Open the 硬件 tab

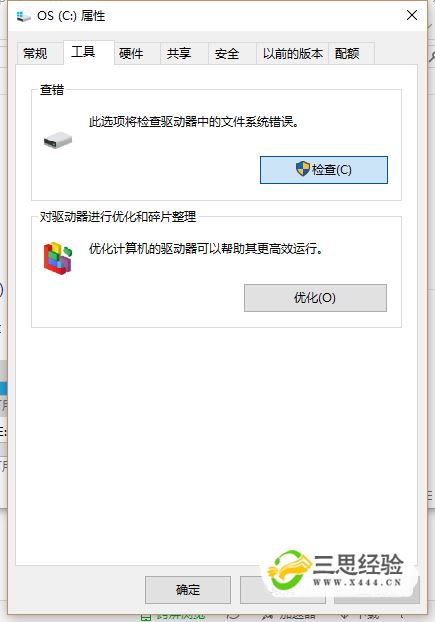click(x=131, y=53)
